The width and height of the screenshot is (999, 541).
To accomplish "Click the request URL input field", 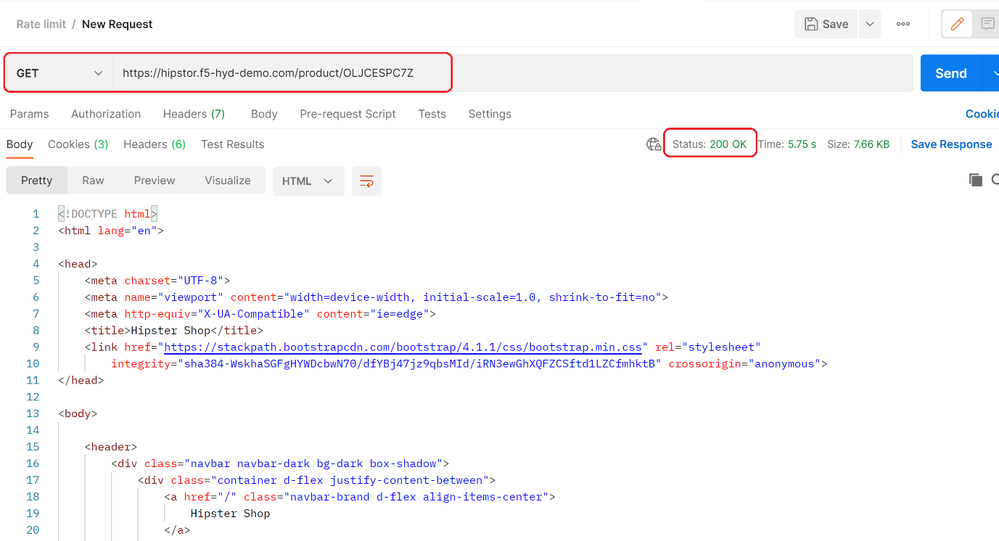I will (280, 73).
